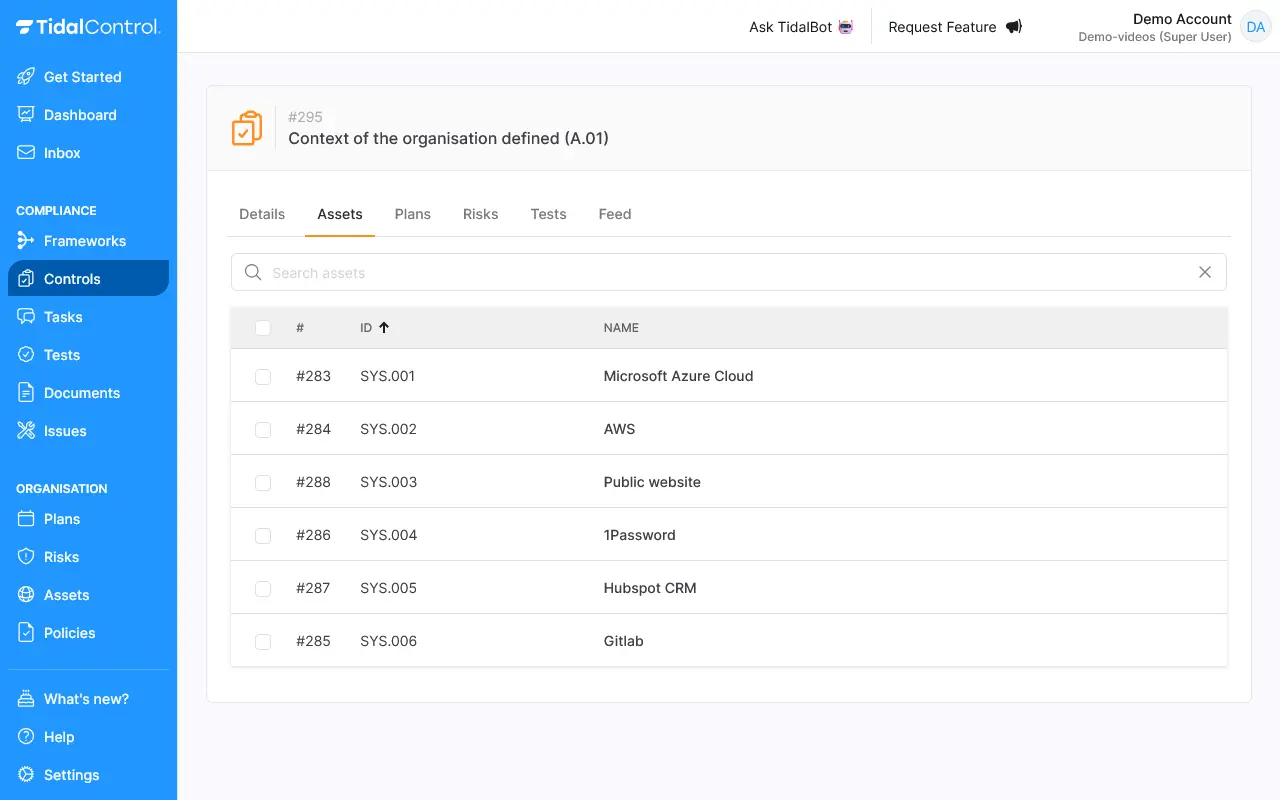Click Ask TidalBot button
This screenshot has width=1280, height=800.
(802, 27)
